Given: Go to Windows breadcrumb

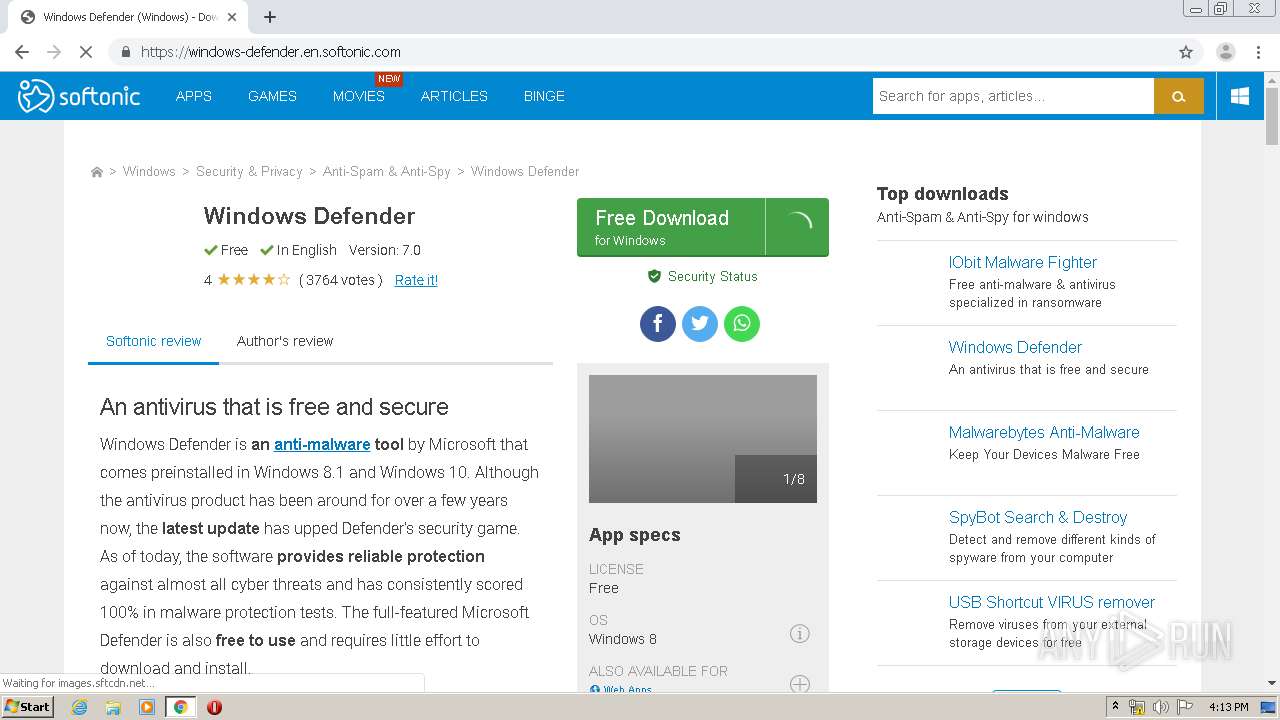Looking at the screenshot, I should click(x=149, y=171).
